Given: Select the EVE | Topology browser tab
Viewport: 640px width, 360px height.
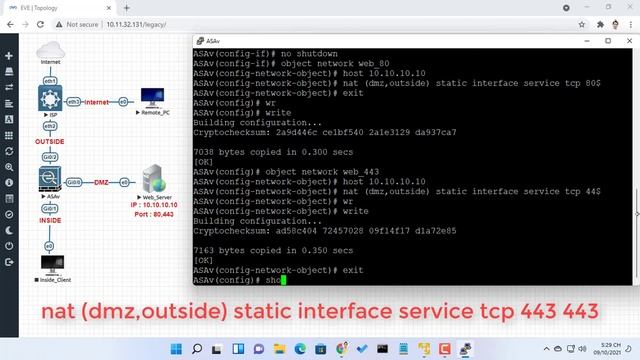Looking at the screenshot, I should click(60, 8).
